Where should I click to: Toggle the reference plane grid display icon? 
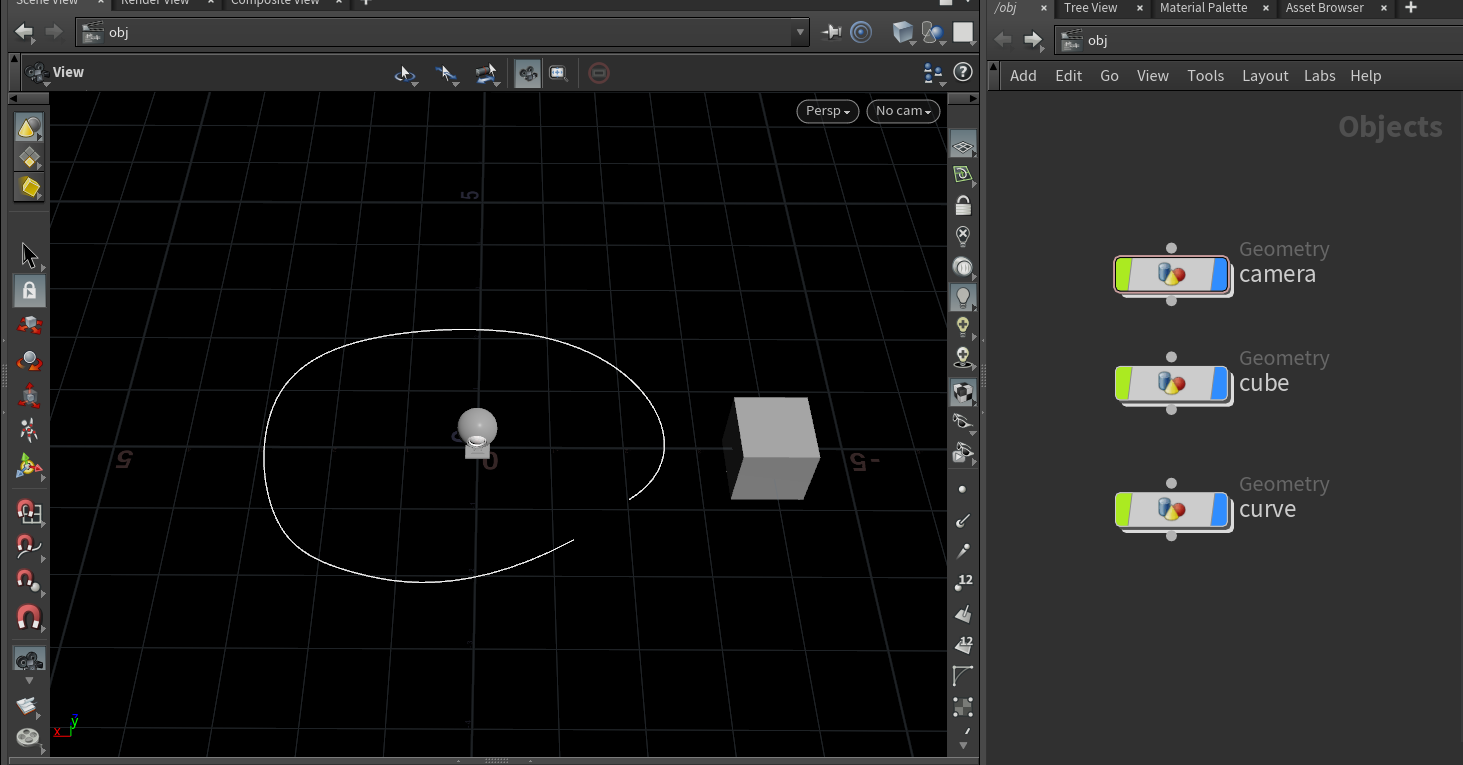pos(963,146)
